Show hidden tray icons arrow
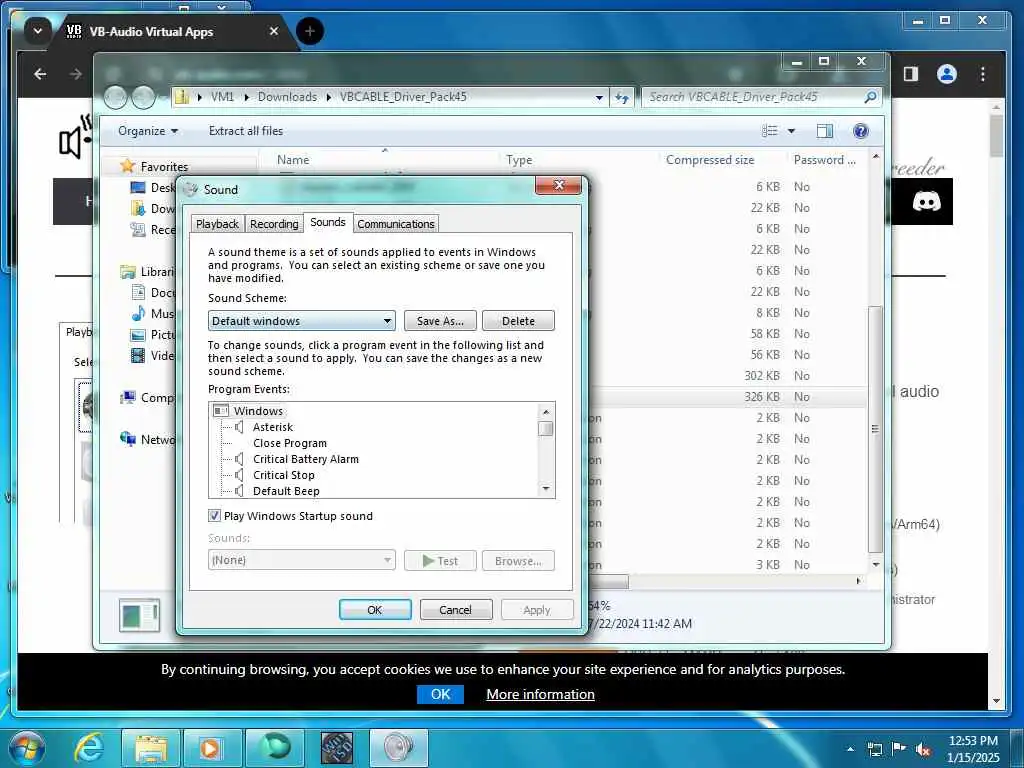Image resolution: width=1024 pixels, height=768 pixels. coord(850,749)
